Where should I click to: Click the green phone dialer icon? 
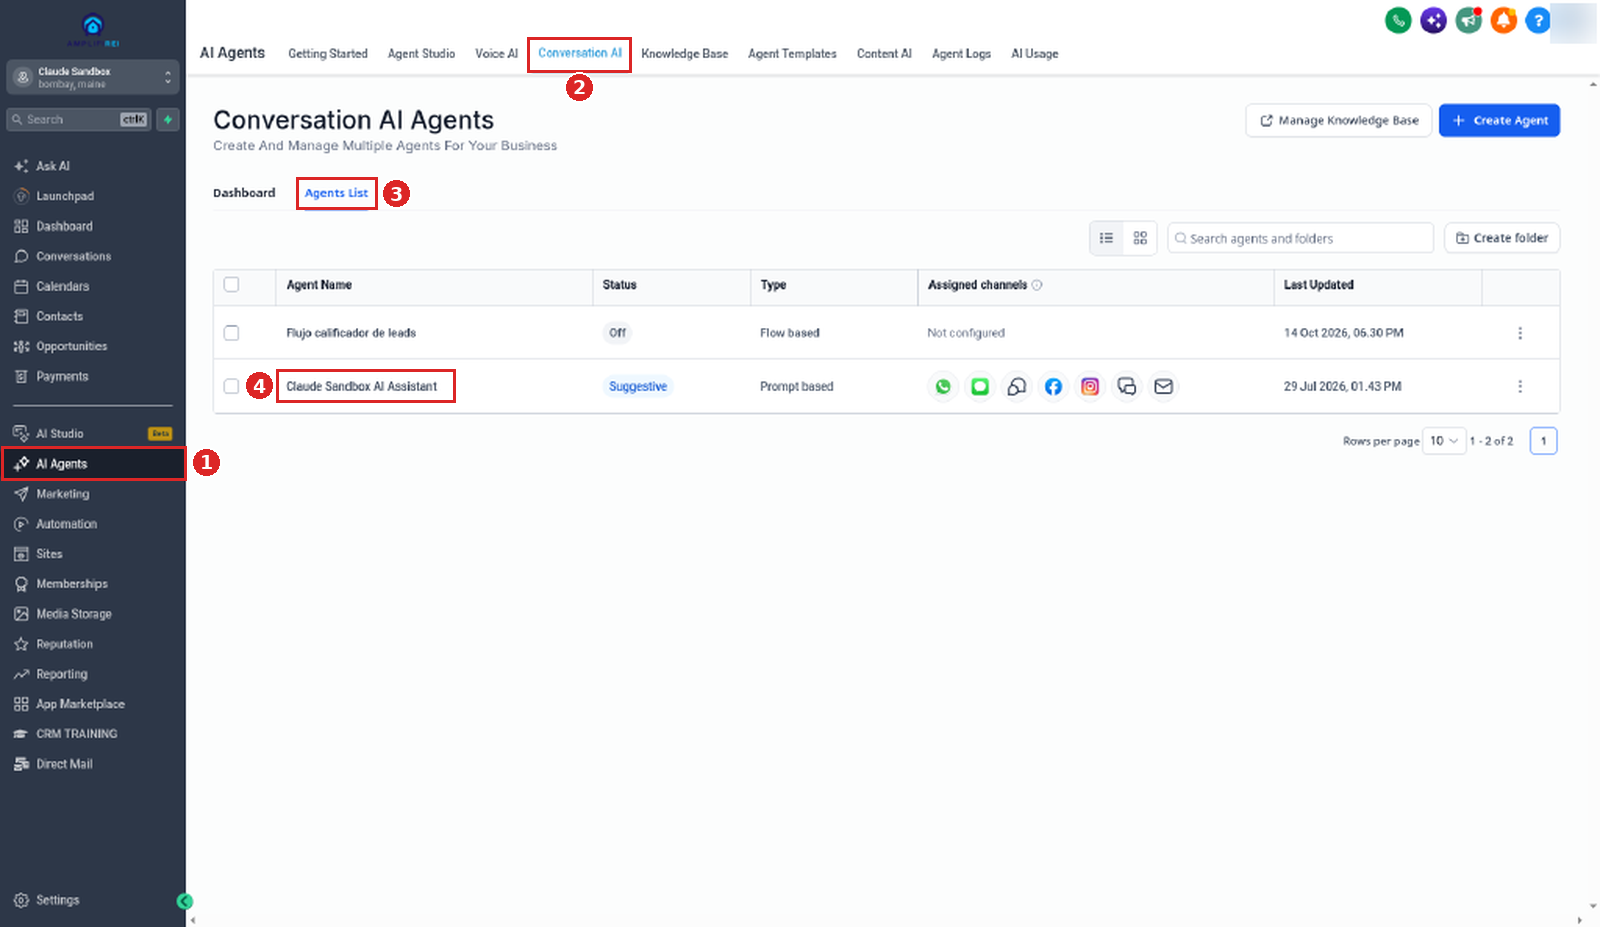[1398, 20]
